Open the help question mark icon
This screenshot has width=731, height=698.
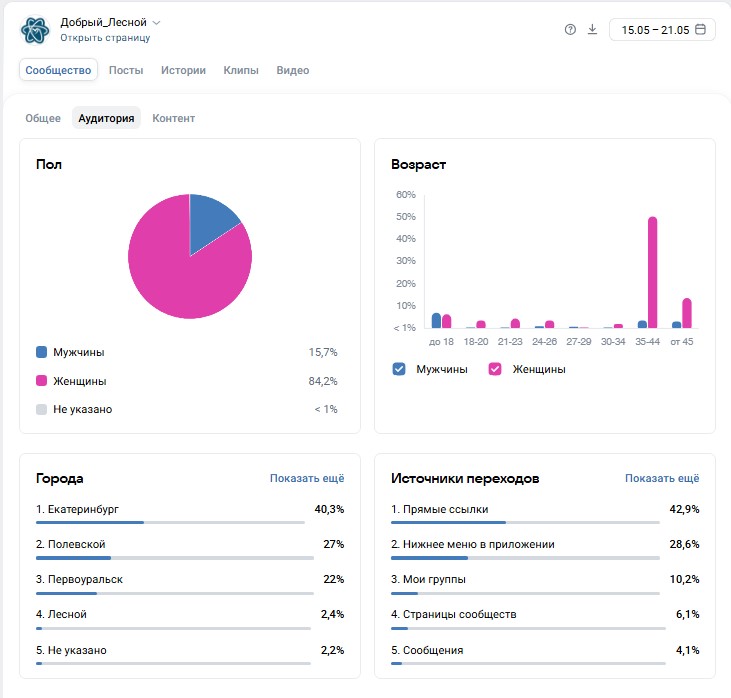coord(570,30)
